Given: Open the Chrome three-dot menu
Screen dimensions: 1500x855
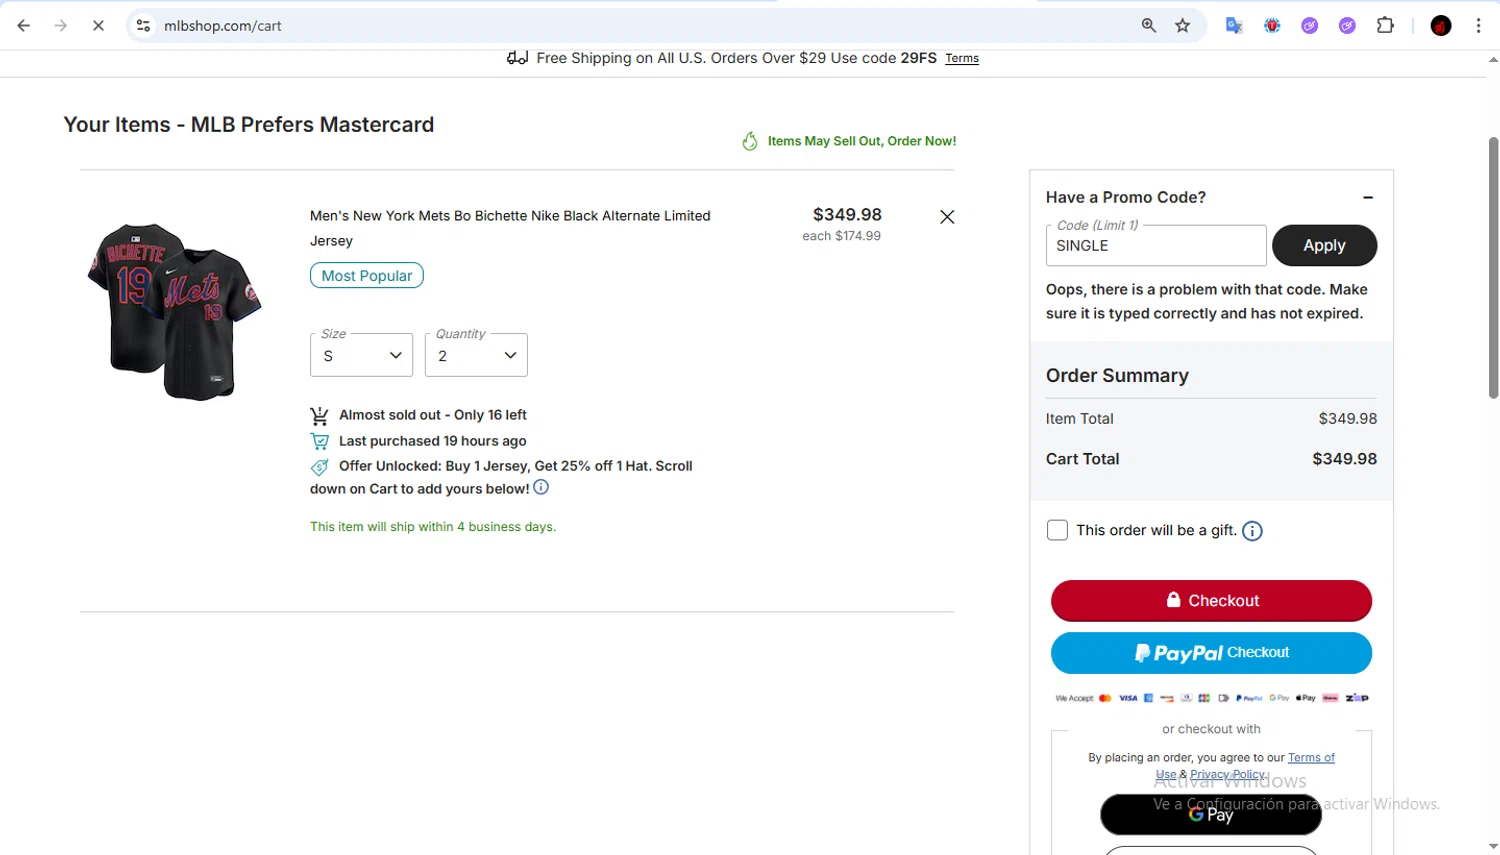Looking at the screenshot, I should pyautogui.click(x=1478, y=26).
